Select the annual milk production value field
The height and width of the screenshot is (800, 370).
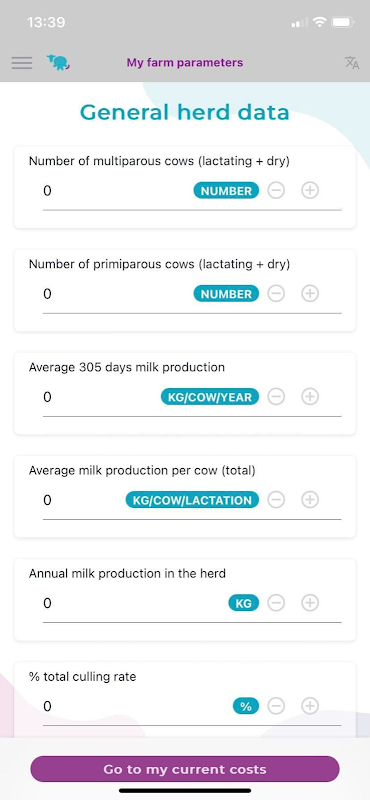pos(134,604)
